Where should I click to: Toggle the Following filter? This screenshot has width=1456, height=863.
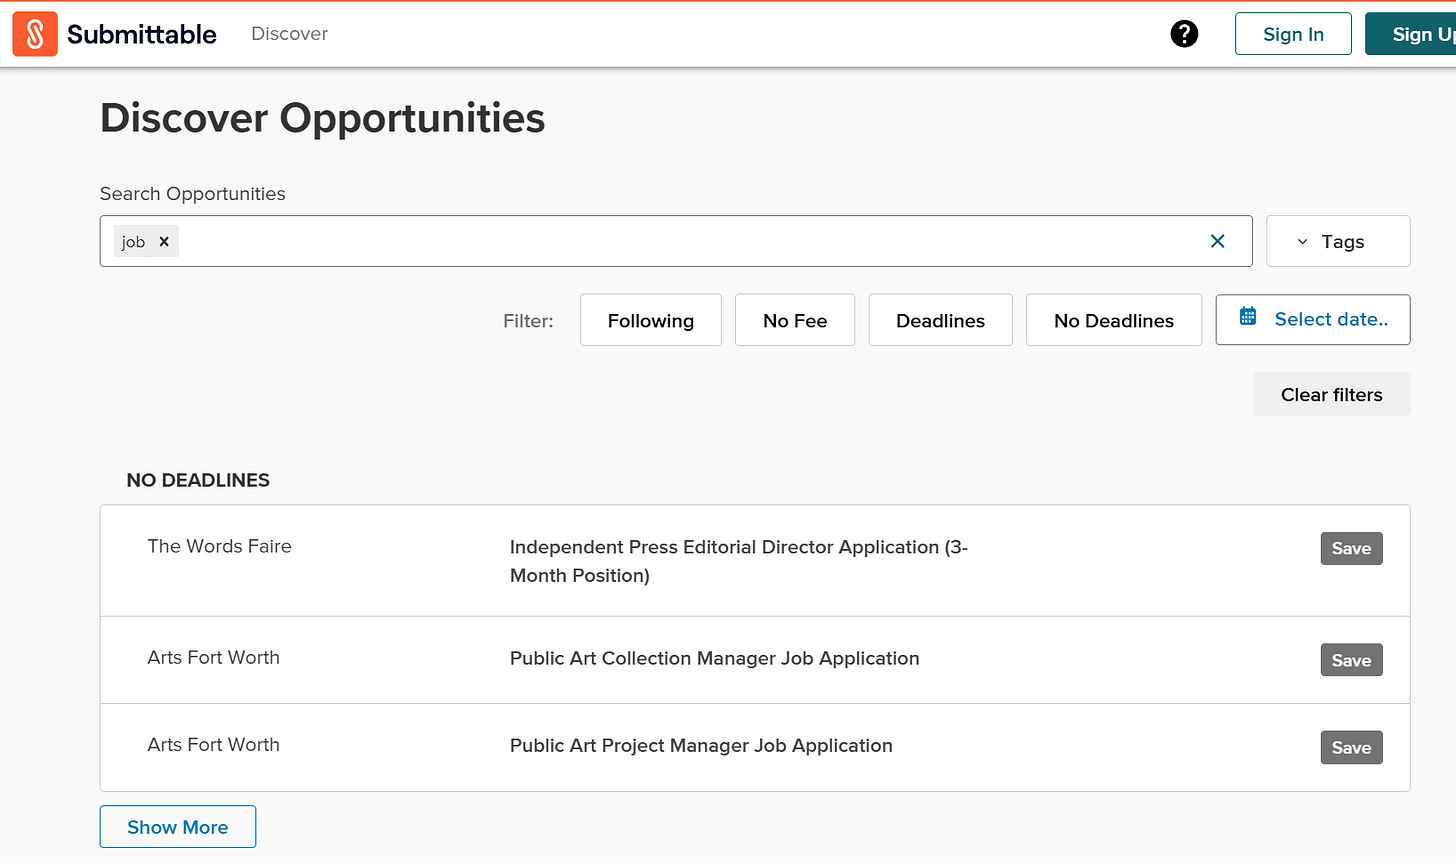(651, 320)
